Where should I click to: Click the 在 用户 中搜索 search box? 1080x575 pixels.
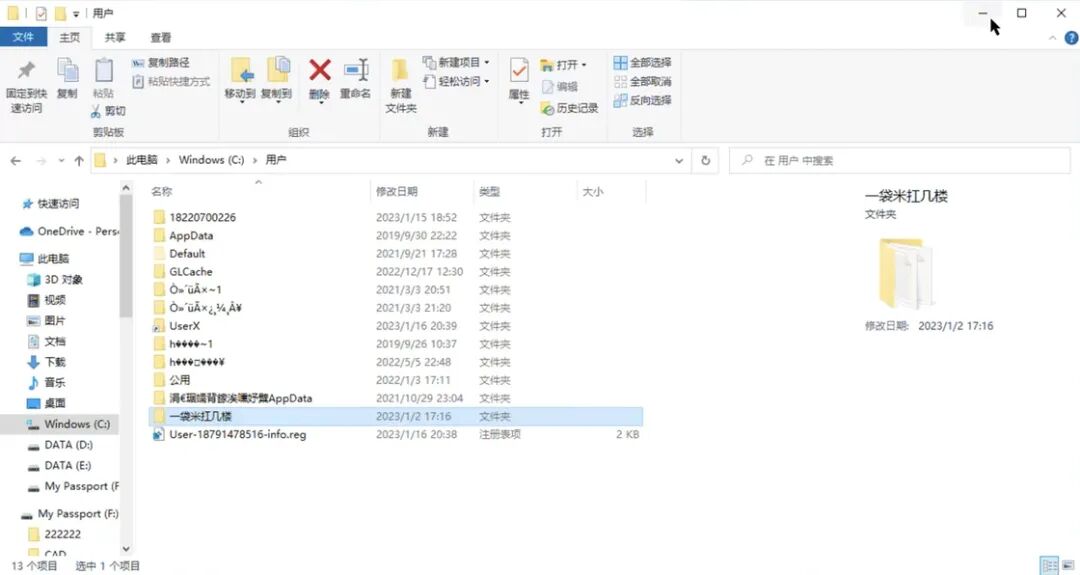900,160
